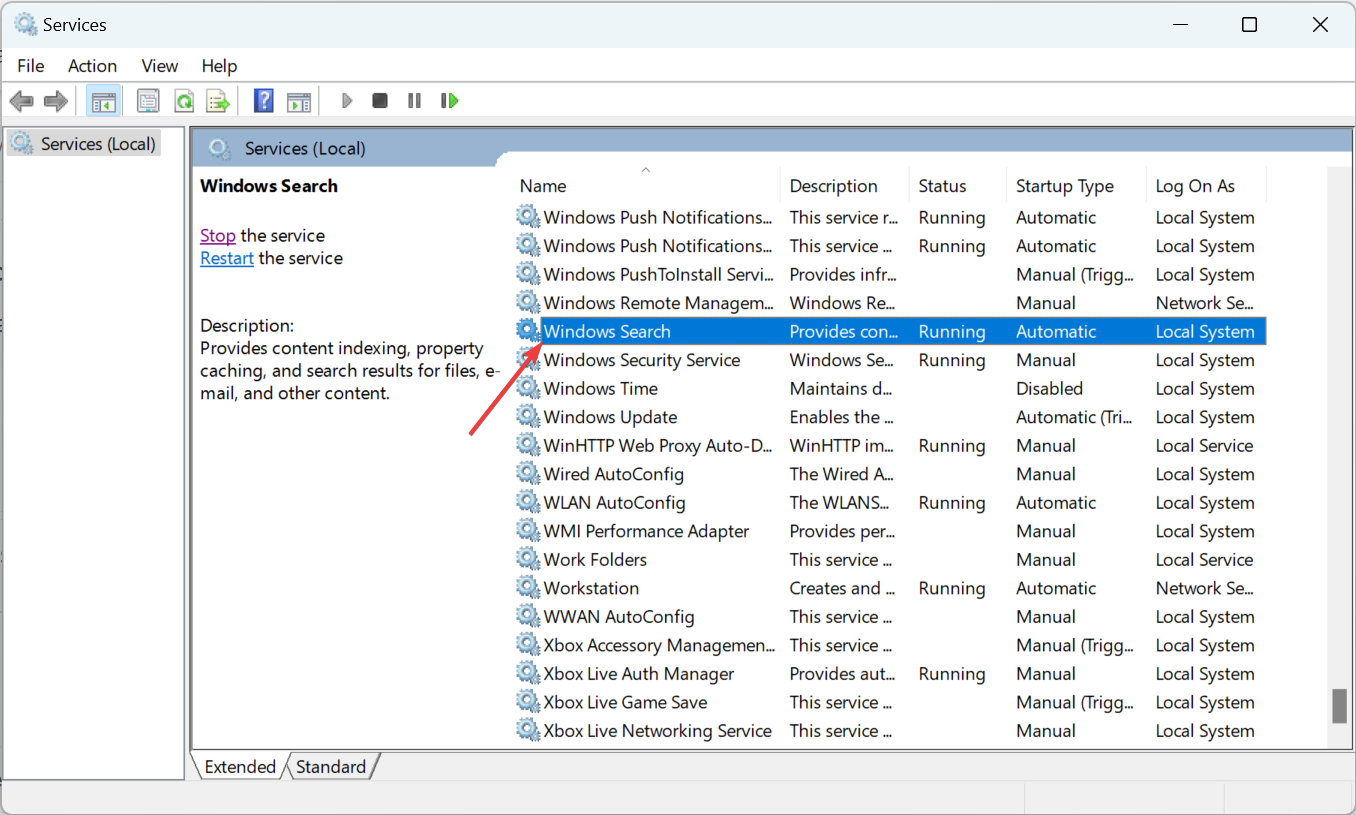Open the View menu

click(x=159, y=65)
